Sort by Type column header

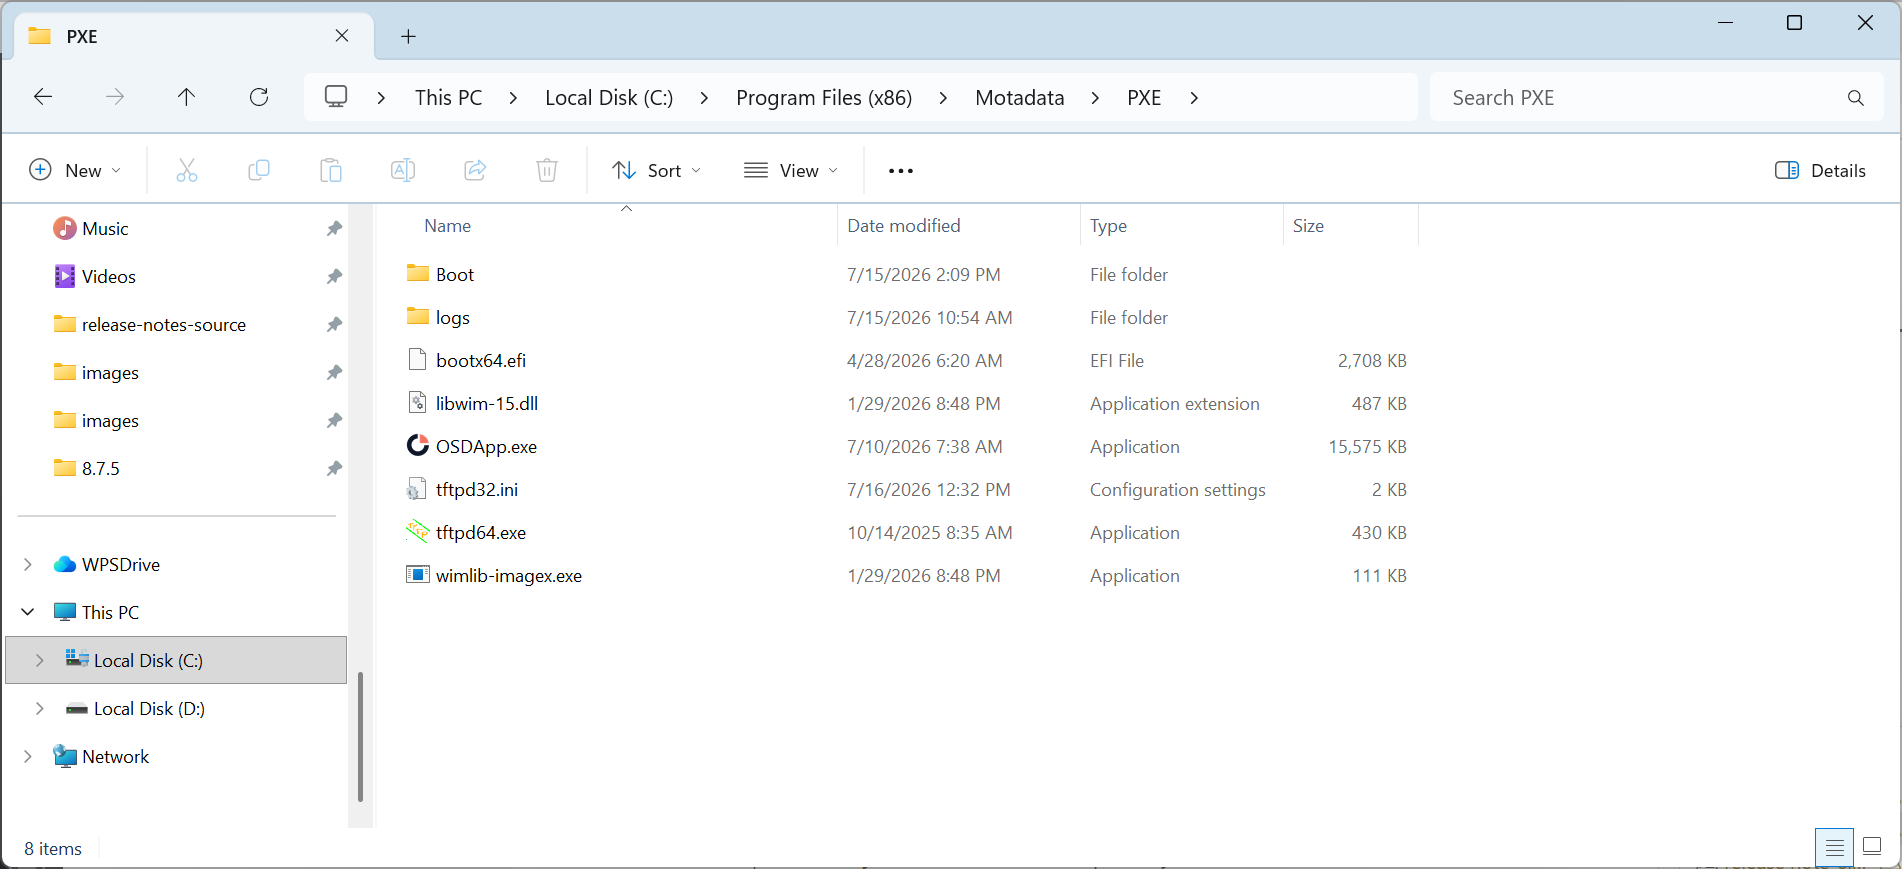pyautogui.click(x=1108, y=226)
